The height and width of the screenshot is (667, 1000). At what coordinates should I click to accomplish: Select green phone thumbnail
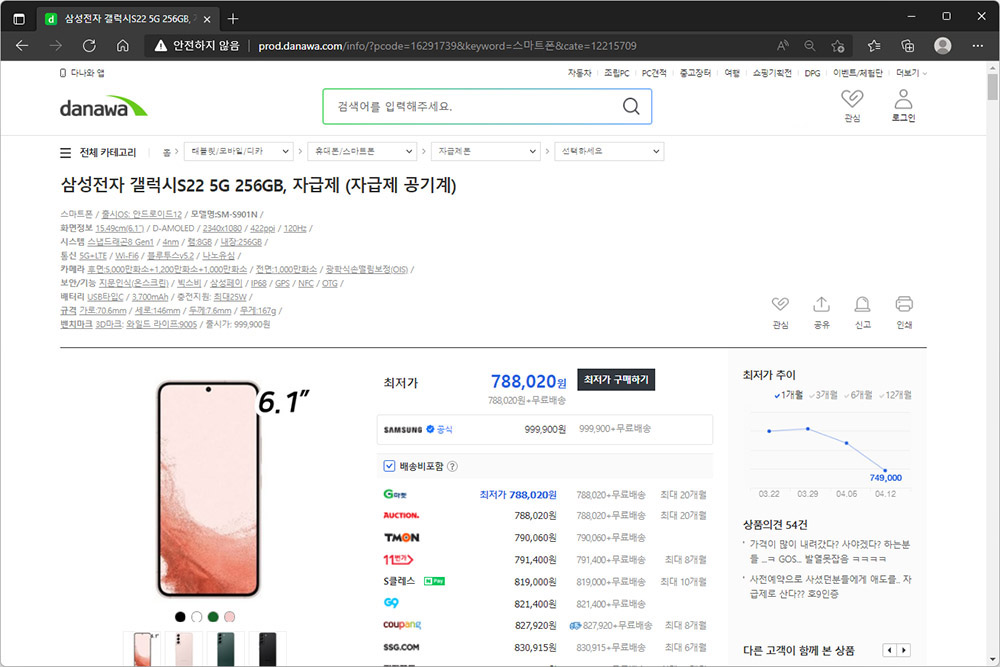(x=226, y=649)
